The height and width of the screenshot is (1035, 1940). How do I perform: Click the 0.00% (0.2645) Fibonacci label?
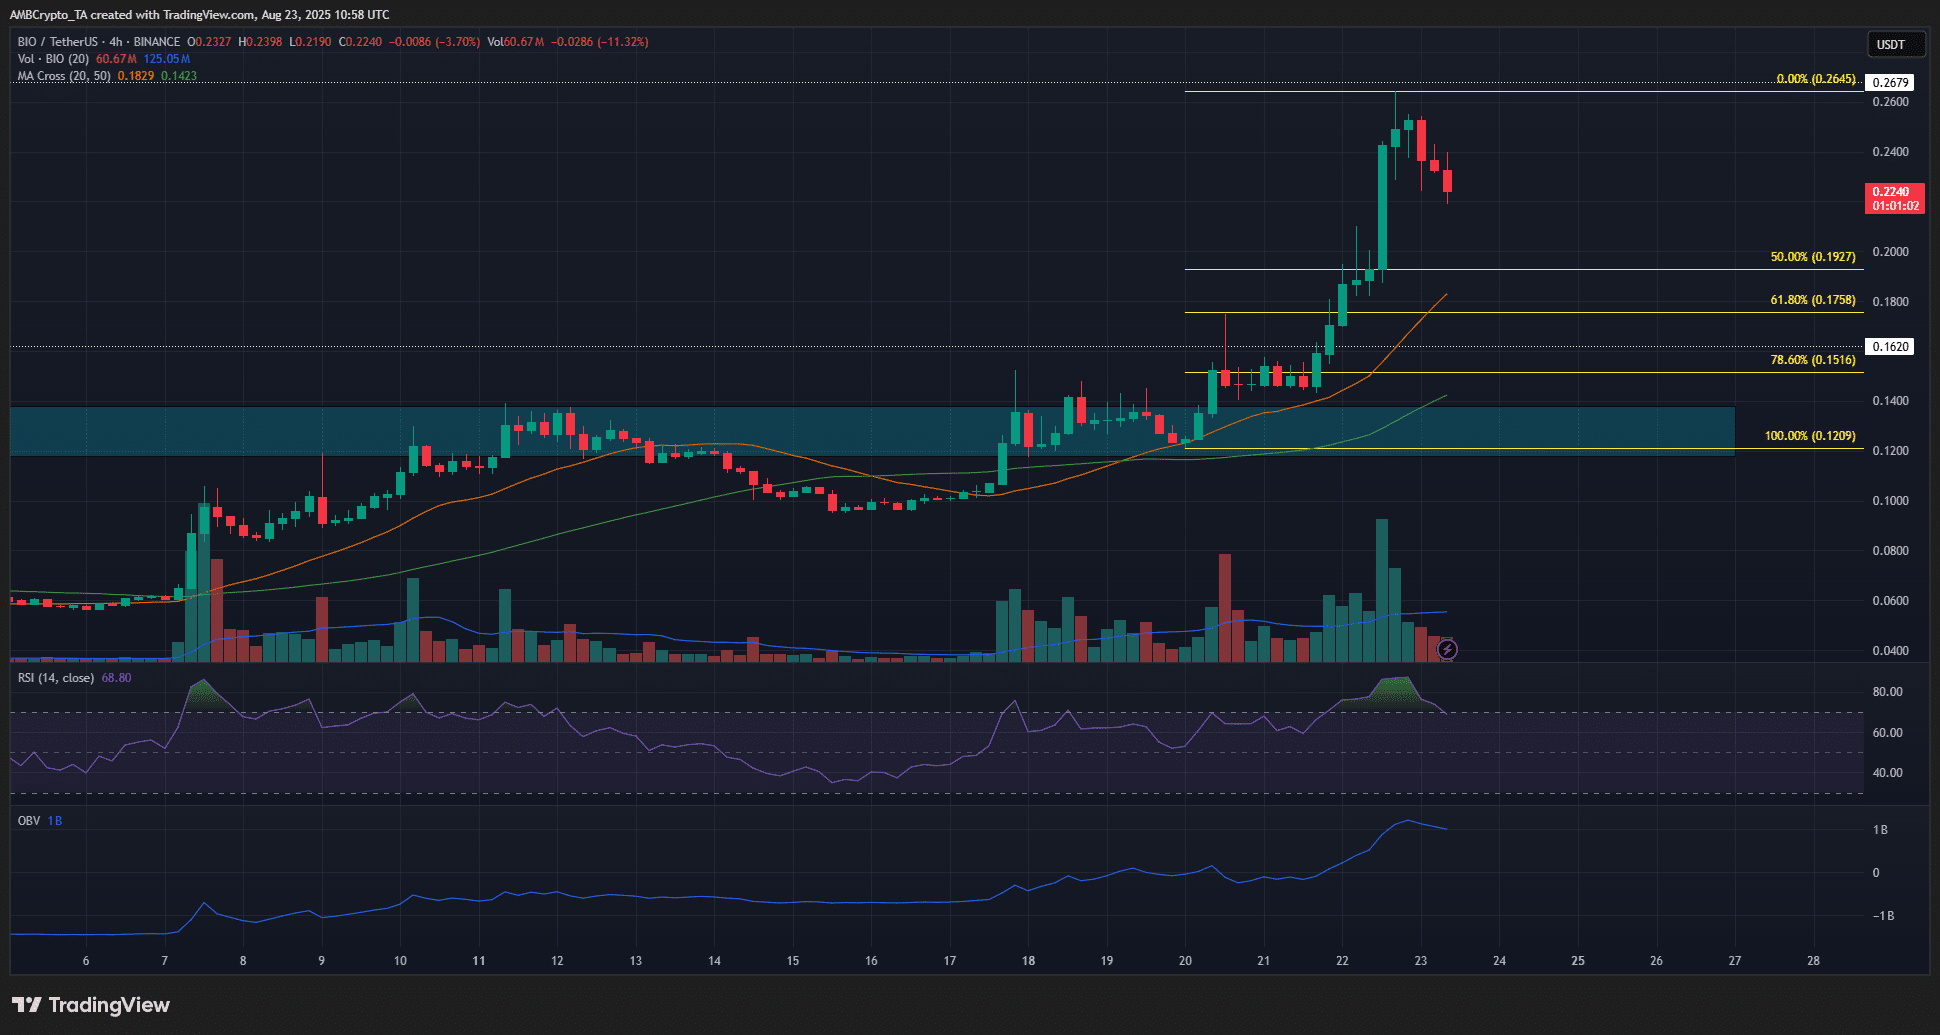(x=1816, y=79)
